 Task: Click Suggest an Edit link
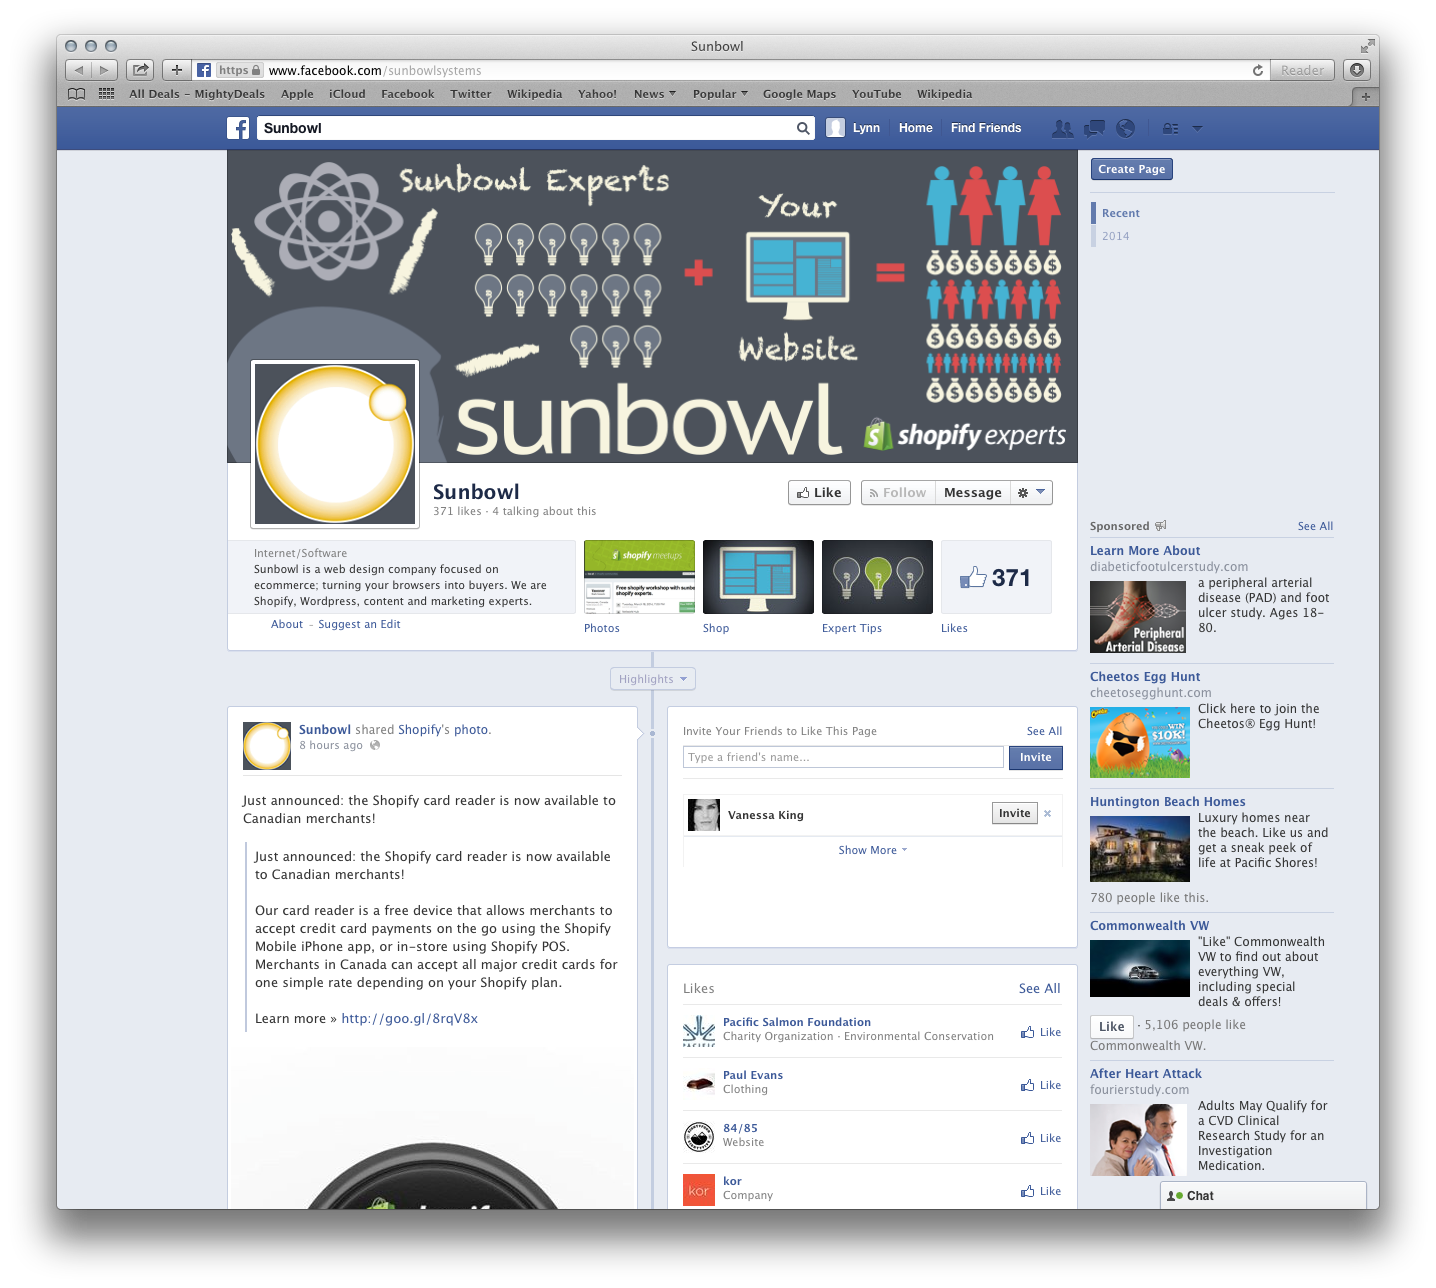359,624
